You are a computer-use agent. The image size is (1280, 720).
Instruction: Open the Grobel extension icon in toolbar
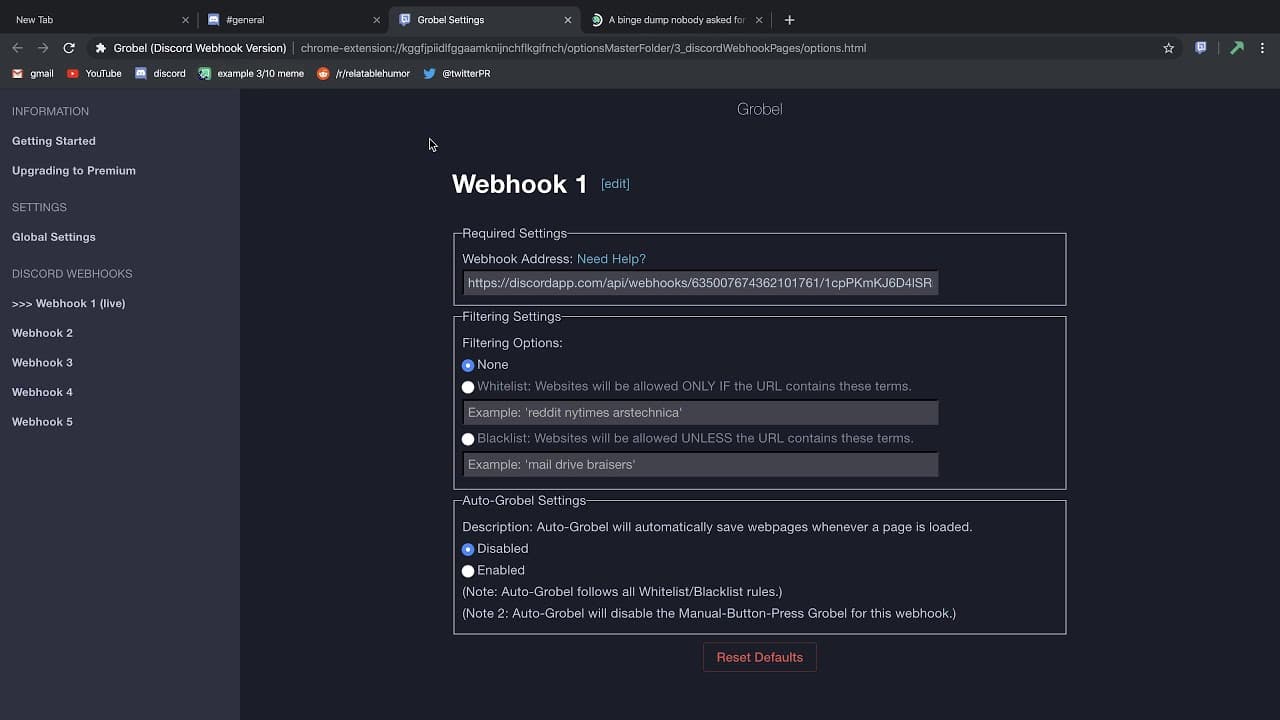pyautogui.click(x=1201, y=48)
